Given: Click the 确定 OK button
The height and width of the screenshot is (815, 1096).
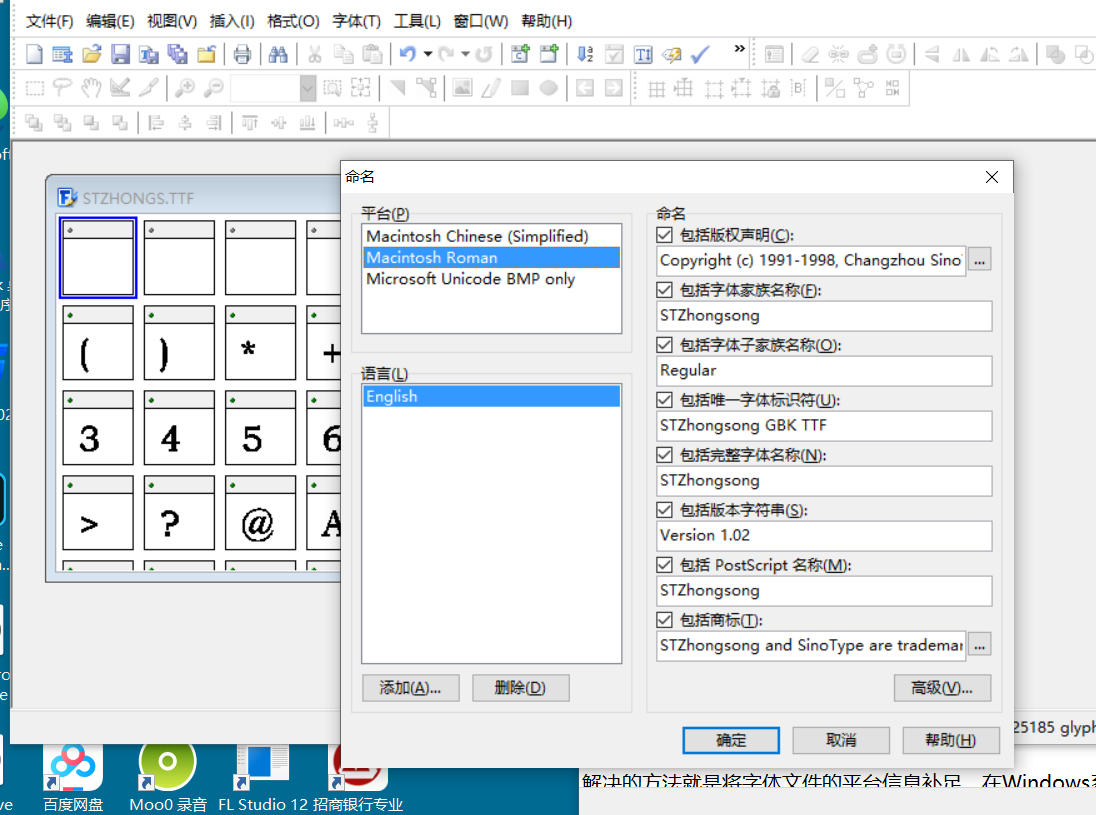Looking at the screenshot, I should 730,740.
